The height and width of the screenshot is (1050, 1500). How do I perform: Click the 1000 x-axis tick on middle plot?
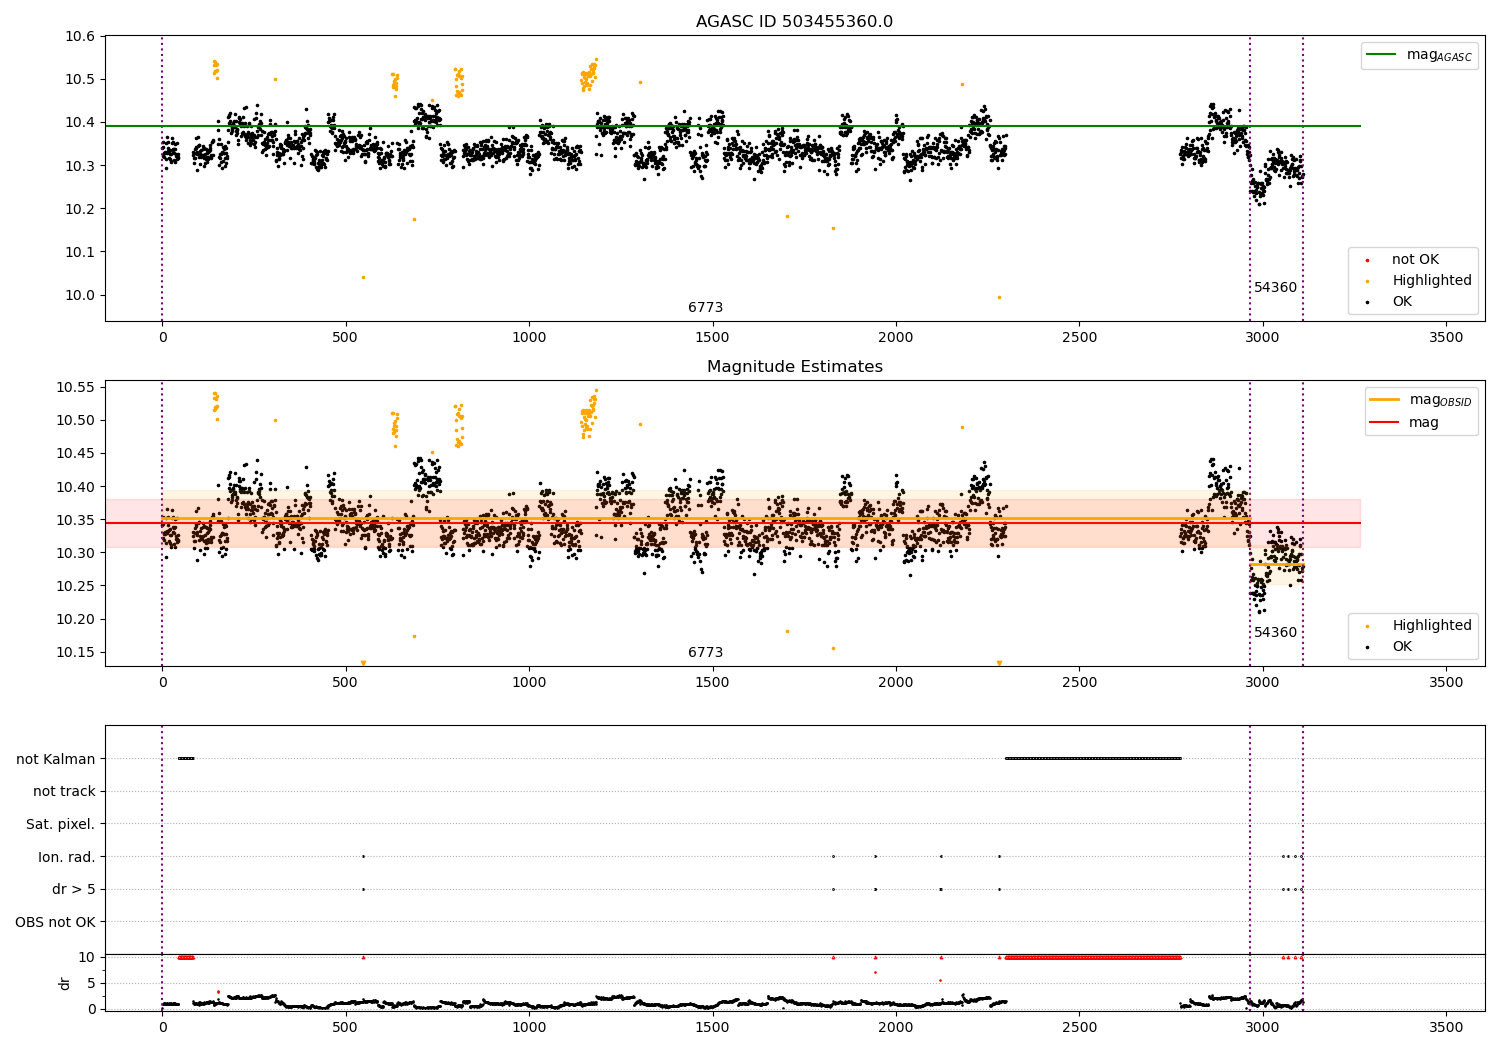(529, 683)
